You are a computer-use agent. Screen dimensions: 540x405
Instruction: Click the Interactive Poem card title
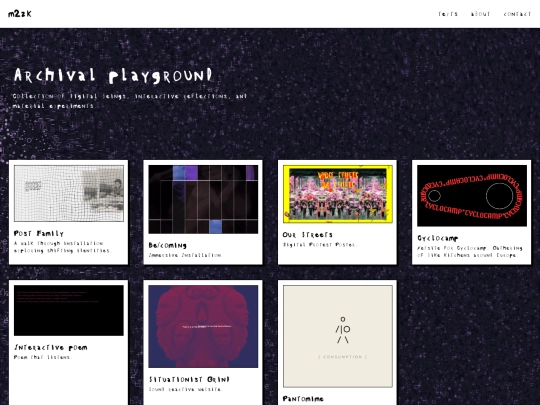[x=50, y=347]
